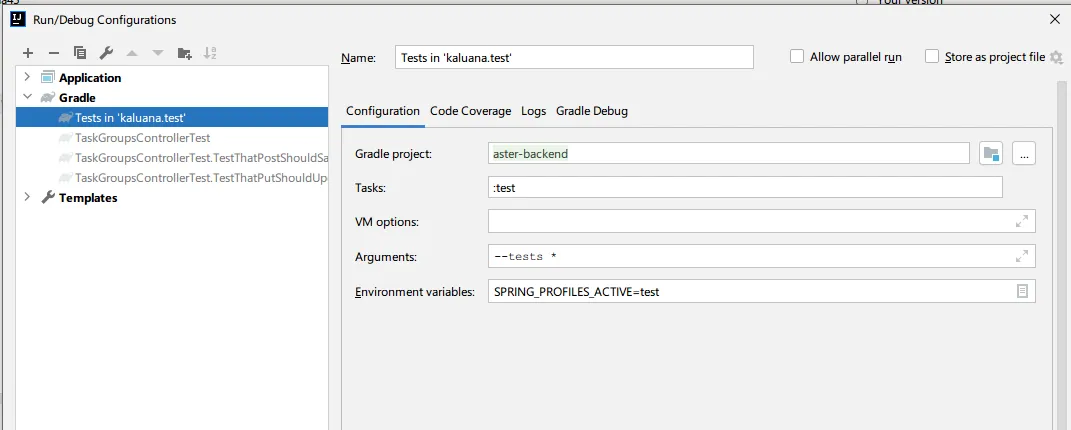Click the Add New Configuration plus icon
The height and width of the screenshot is (430, 1071).
point(28,53)
